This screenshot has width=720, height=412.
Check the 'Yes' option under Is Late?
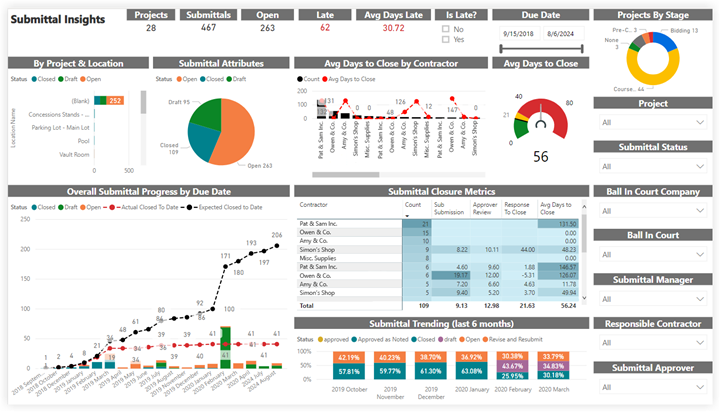pyautogui.click(x=445, y=40)
